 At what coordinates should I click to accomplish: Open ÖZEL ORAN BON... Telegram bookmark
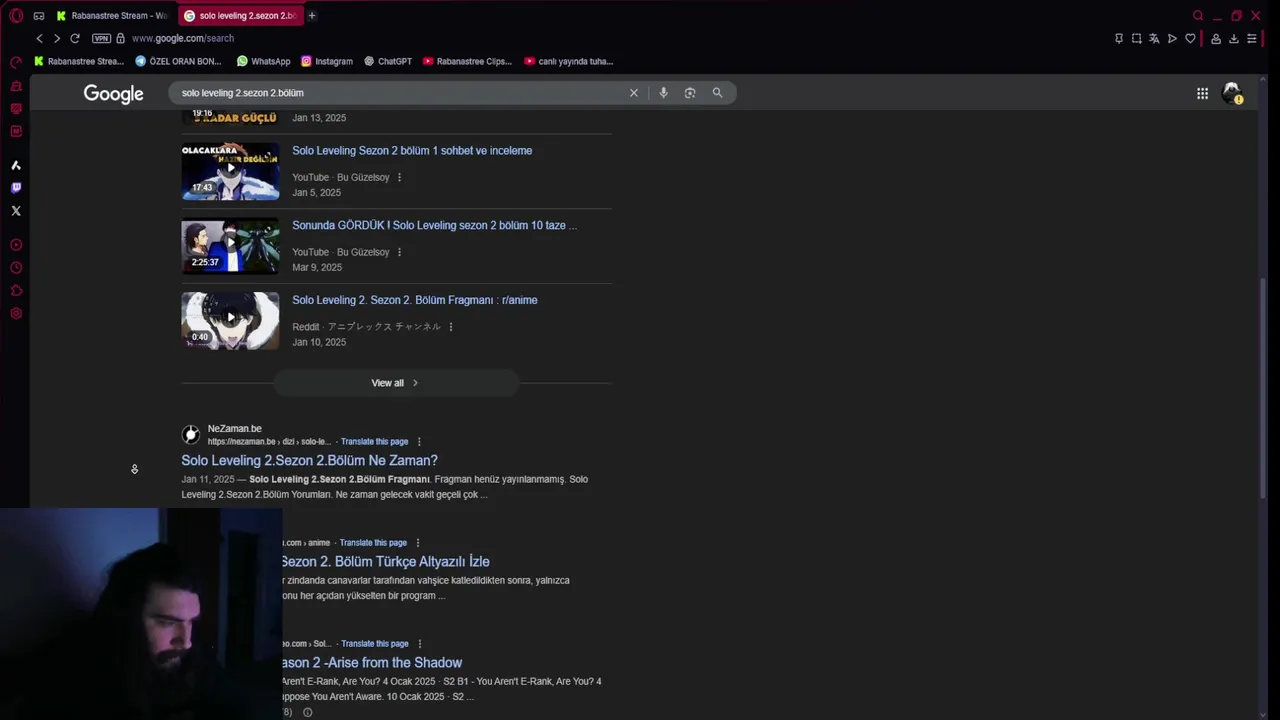(x=178, y=61)
